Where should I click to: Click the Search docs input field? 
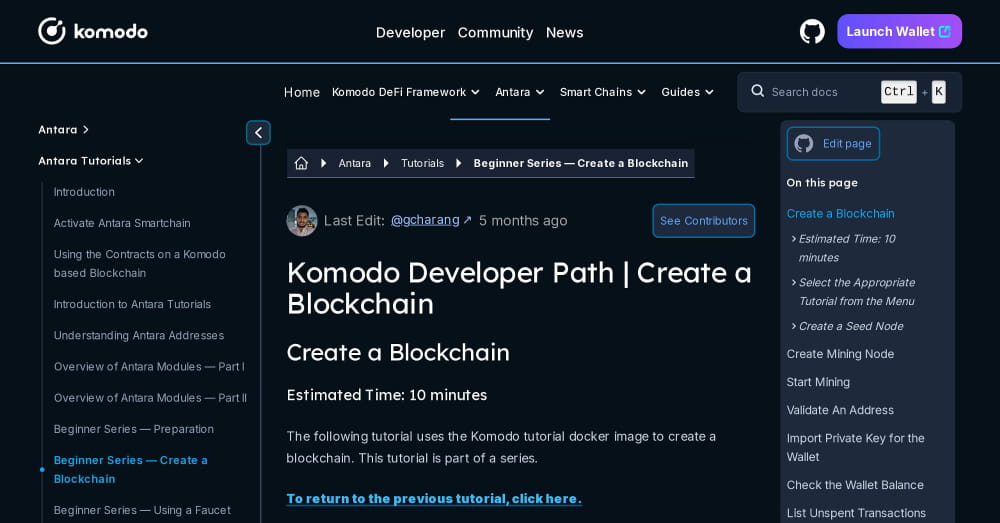849,92
